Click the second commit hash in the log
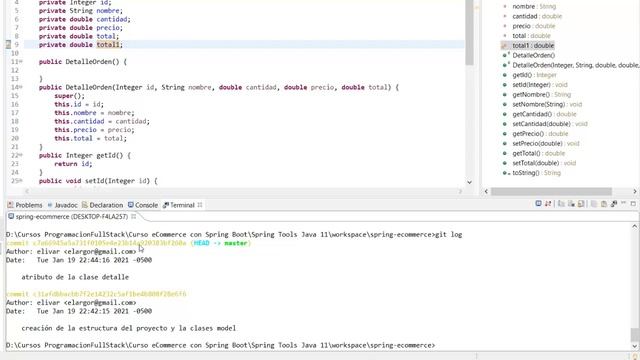The image size is (640, 360). pyautogui.click(x=109, y=294)
